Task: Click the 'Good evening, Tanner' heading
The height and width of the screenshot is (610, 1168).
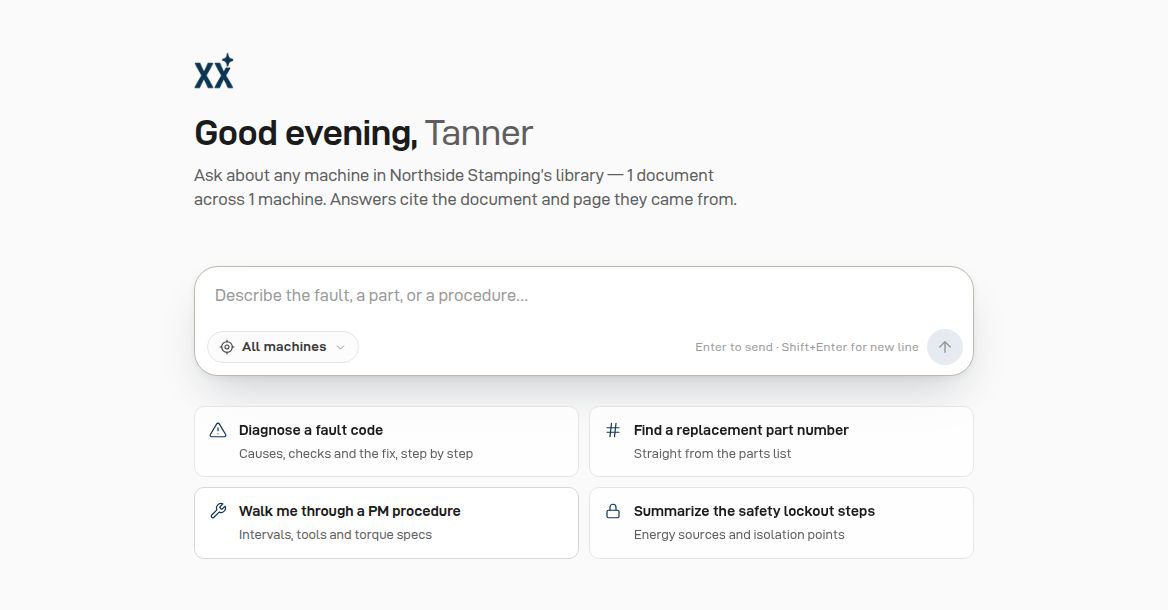Action: coord(364,134)
